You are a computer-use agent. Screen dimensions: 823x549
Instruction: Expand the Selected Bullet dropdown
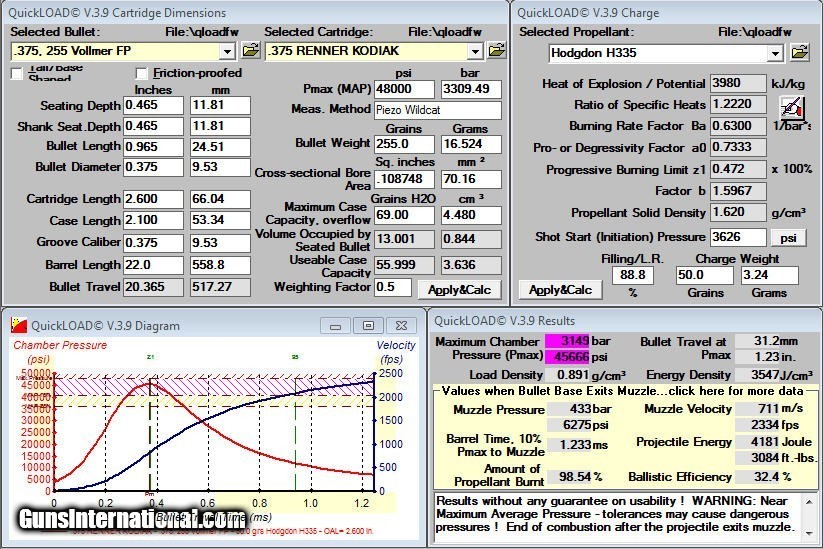click(x=227, y=50)
